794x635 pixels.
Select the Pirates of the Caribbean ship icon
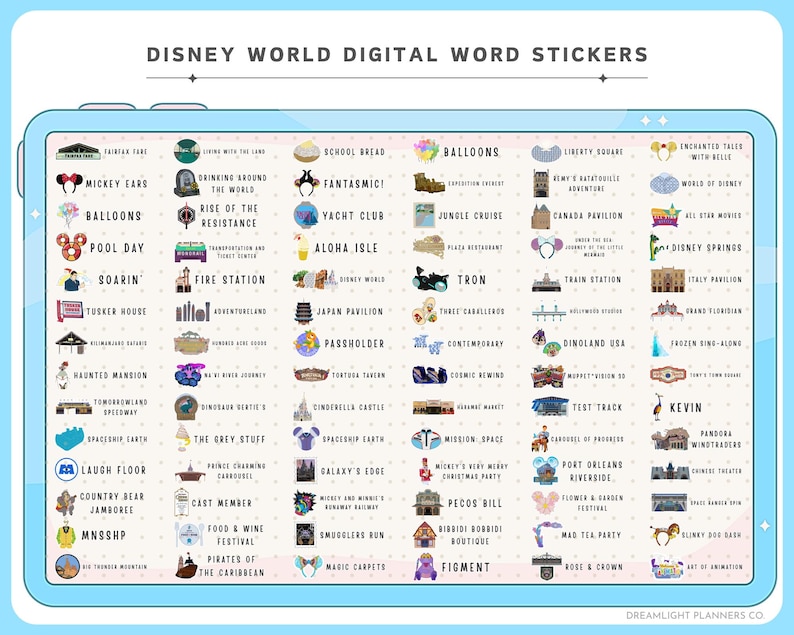[x=186, y=566]
